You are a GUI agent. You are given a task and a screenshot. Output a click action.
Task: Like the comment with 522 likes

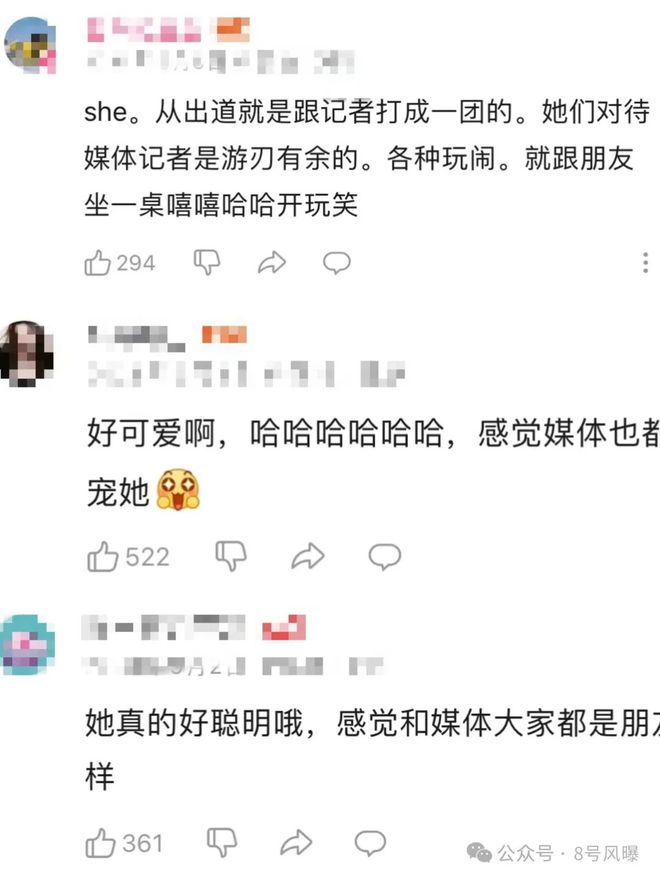pos(103,557)
